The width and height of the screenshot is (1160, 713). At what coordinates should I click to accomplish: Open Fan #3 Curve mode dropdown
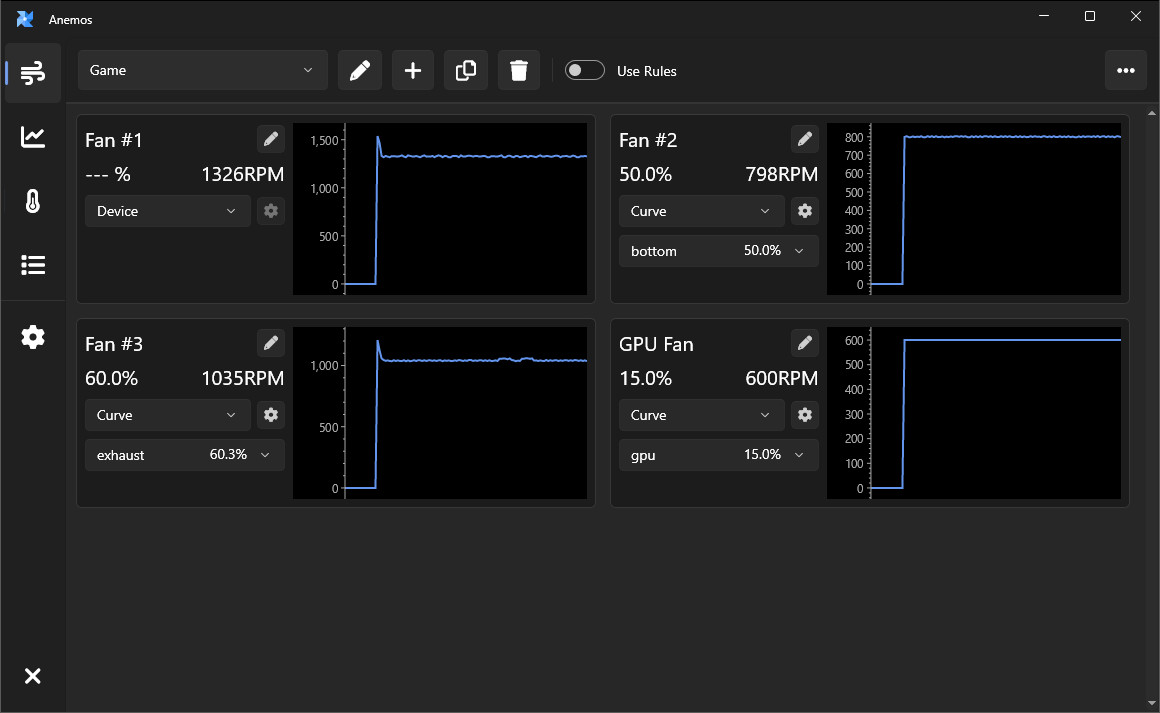click(x=168, y=415)
